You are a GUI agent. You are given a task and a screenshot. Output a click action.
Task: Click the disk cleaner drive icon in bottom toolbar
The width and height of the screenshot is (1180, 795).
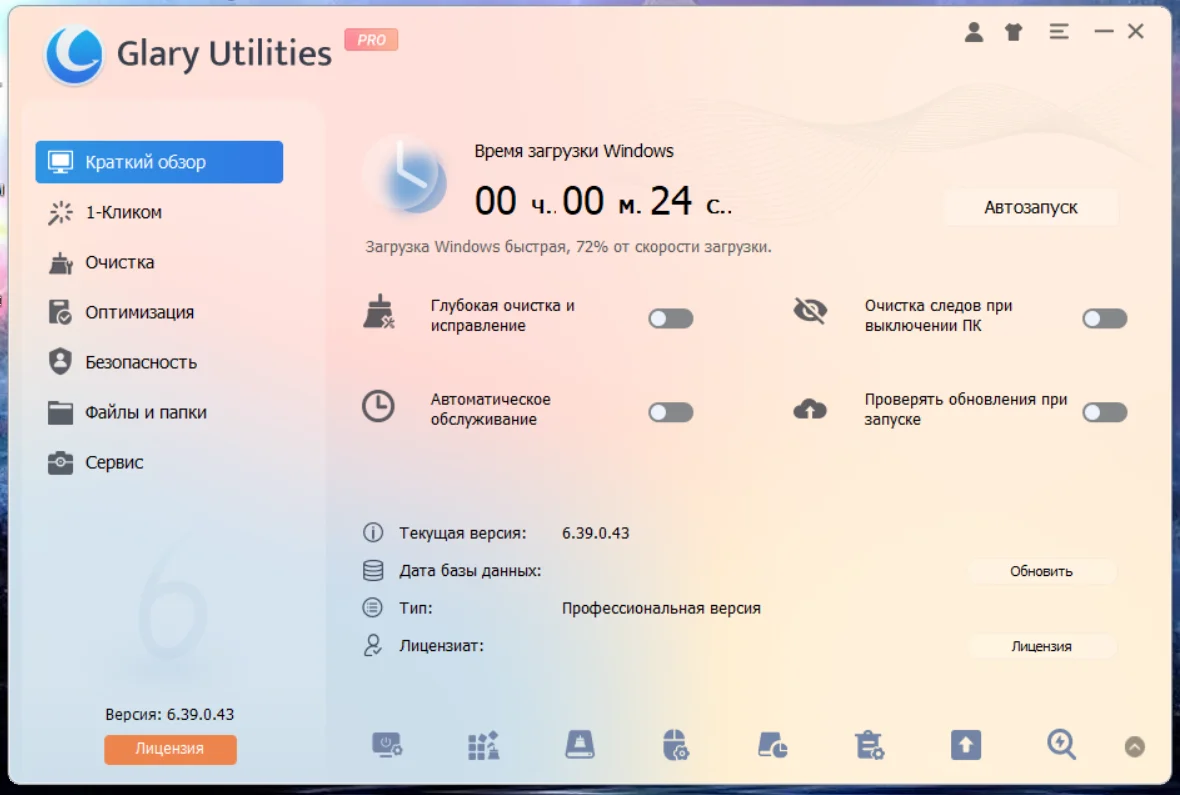click(x=580, y=745)
